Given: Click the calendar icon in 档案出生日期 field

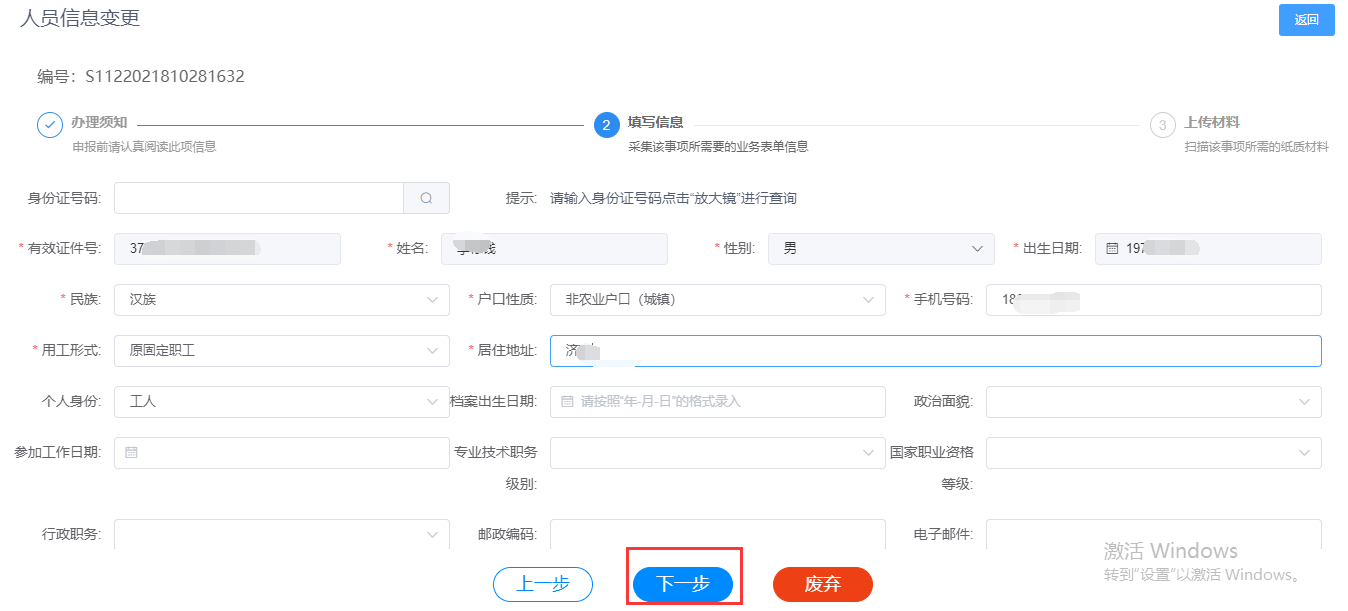Looking at the screenshot, I should tap(566, 401).
